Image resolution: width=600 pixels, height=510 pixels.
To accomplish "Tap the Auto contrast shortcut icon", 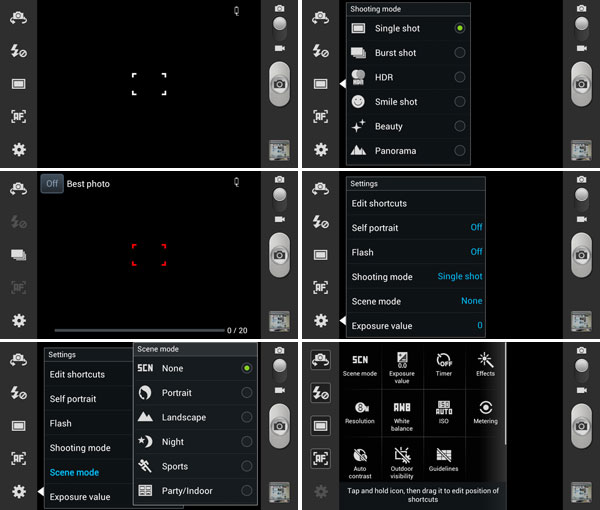I will click(x=359, y=458).
